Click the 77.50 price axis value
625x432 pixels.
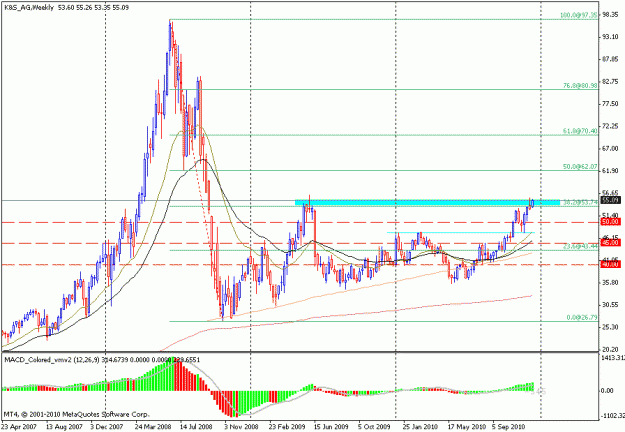610,104
